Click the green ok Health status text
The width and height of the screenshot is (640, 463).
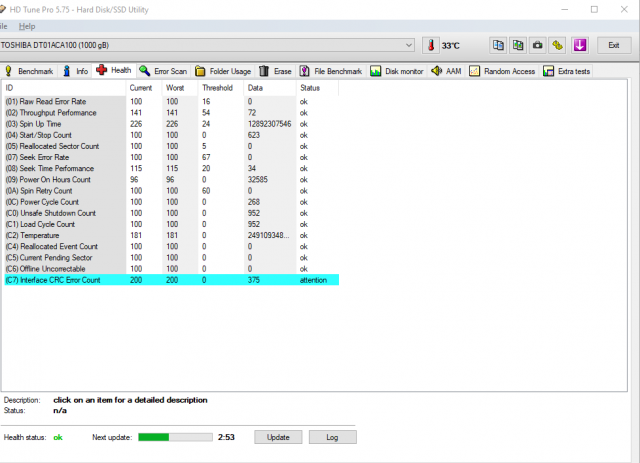58,437
